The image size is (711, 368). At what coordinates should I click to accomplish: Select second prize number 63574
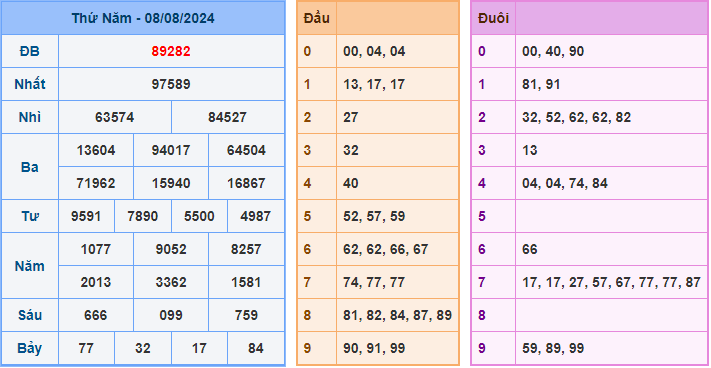coord(115,117)
